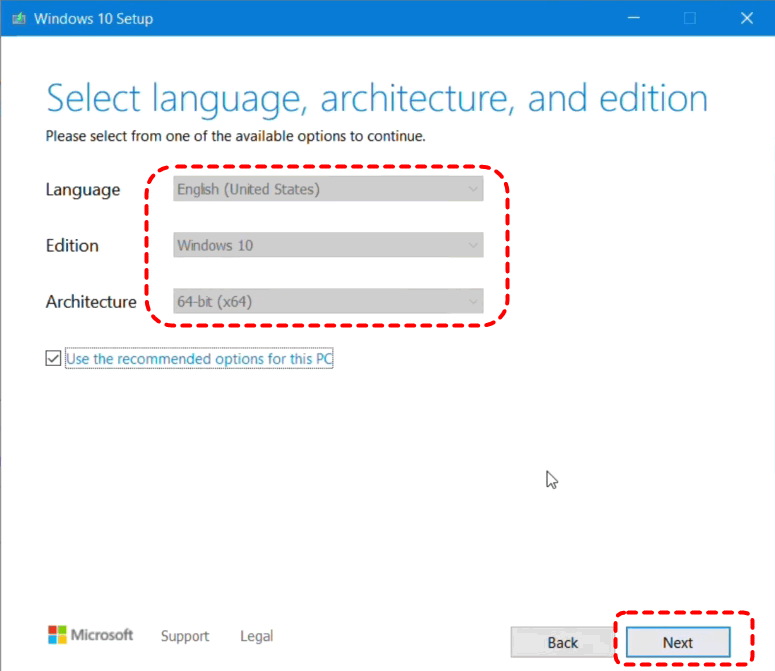775x671 pixels.
Task: Click the 'Select language, architecture, and edition' heading
Action: (x=377, y=99)
